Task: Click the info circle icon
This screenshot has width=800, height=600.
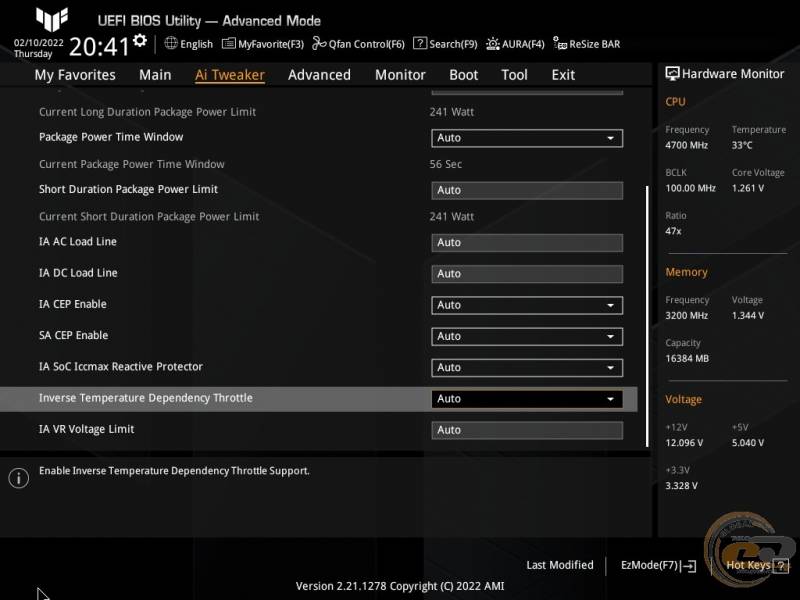Action: coord(19,478)
